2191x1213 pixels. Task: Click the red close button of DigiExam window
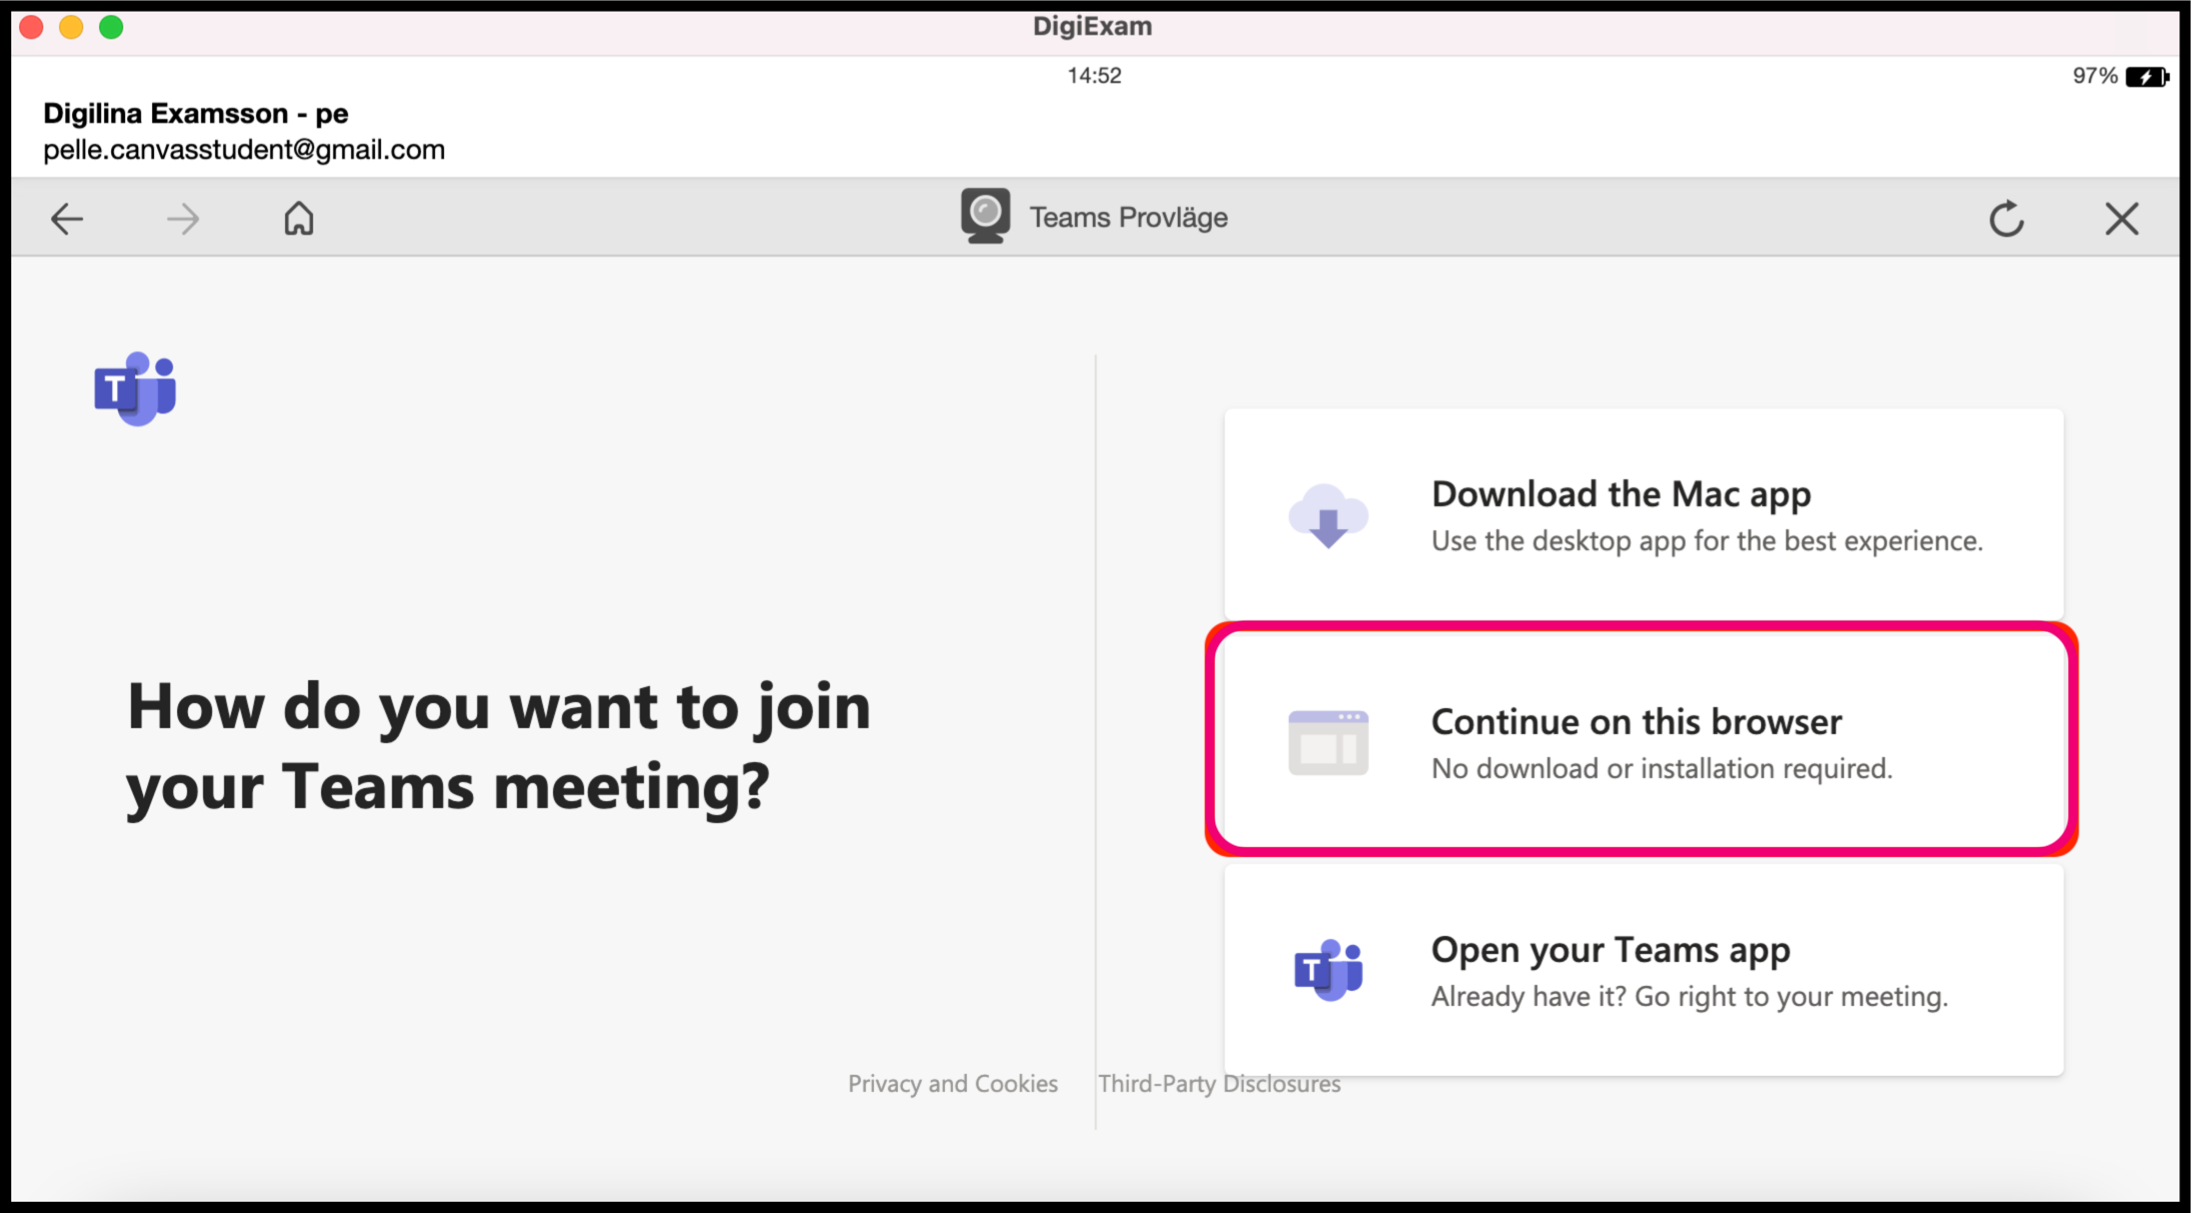[x=31, y=27]
